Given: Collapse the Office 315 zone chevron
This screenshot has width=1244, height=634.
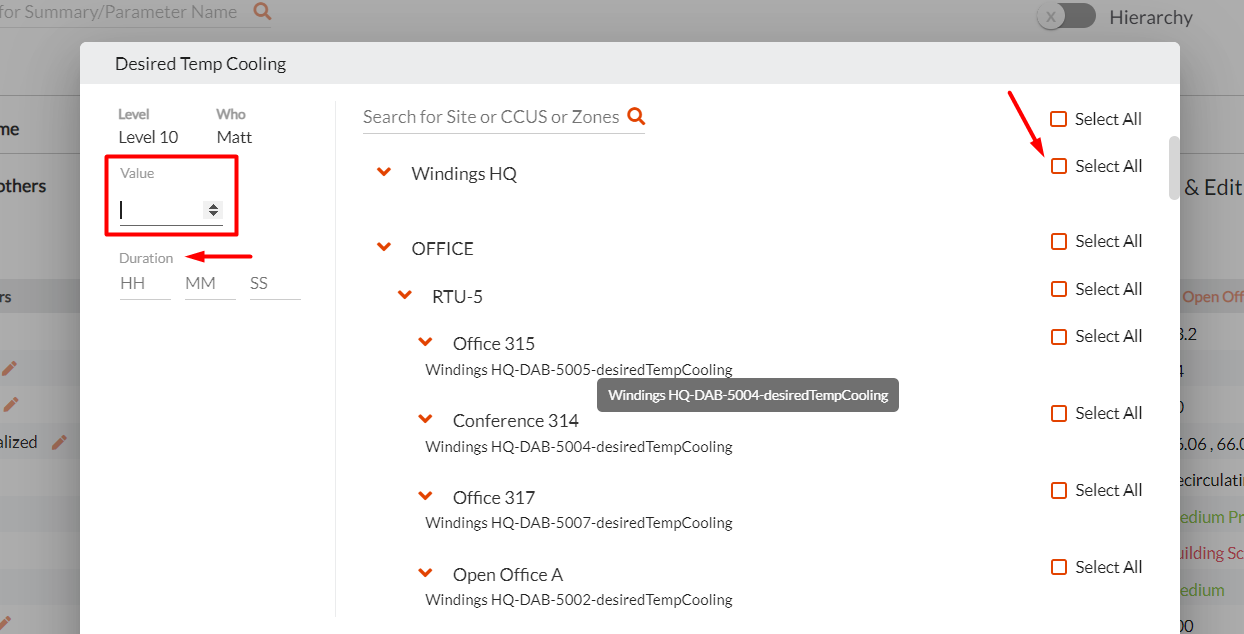Looking at the screenshot, I should (425, 342).
